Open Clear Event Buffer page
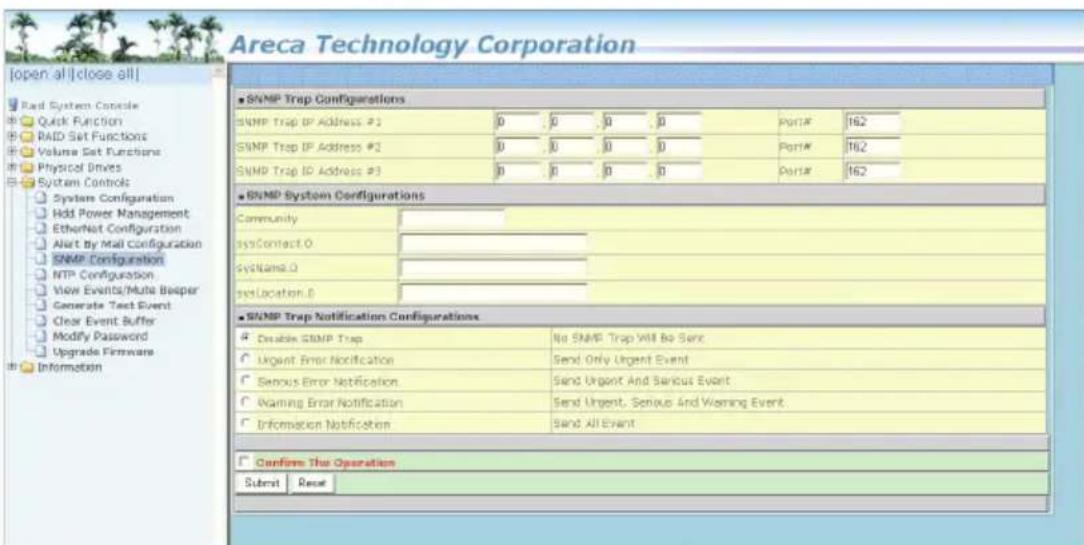Screen dimensions: 1084x545 (104, 321)
